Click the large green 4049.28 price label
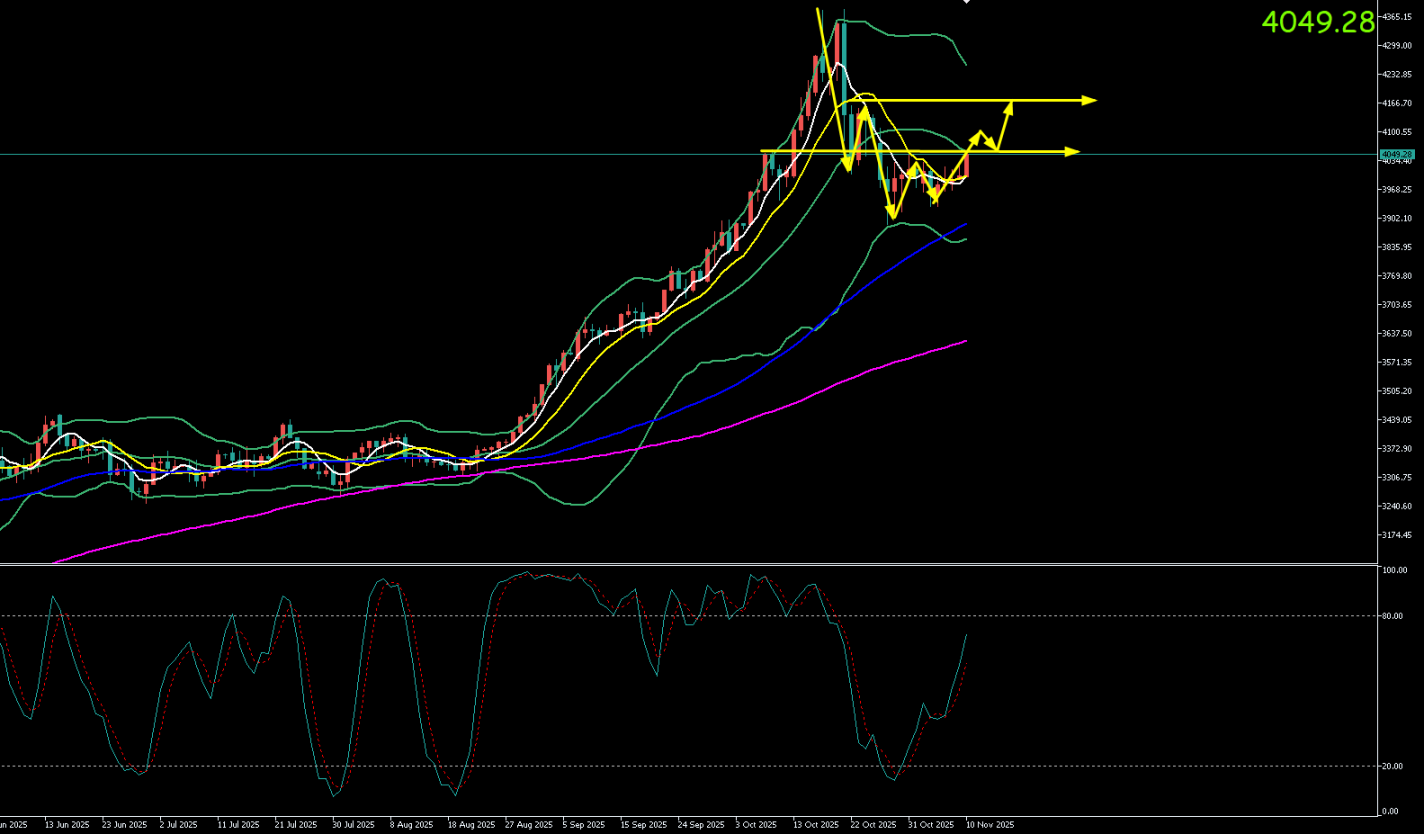This screenshot has width=1424, height=834. point(1317,23)
